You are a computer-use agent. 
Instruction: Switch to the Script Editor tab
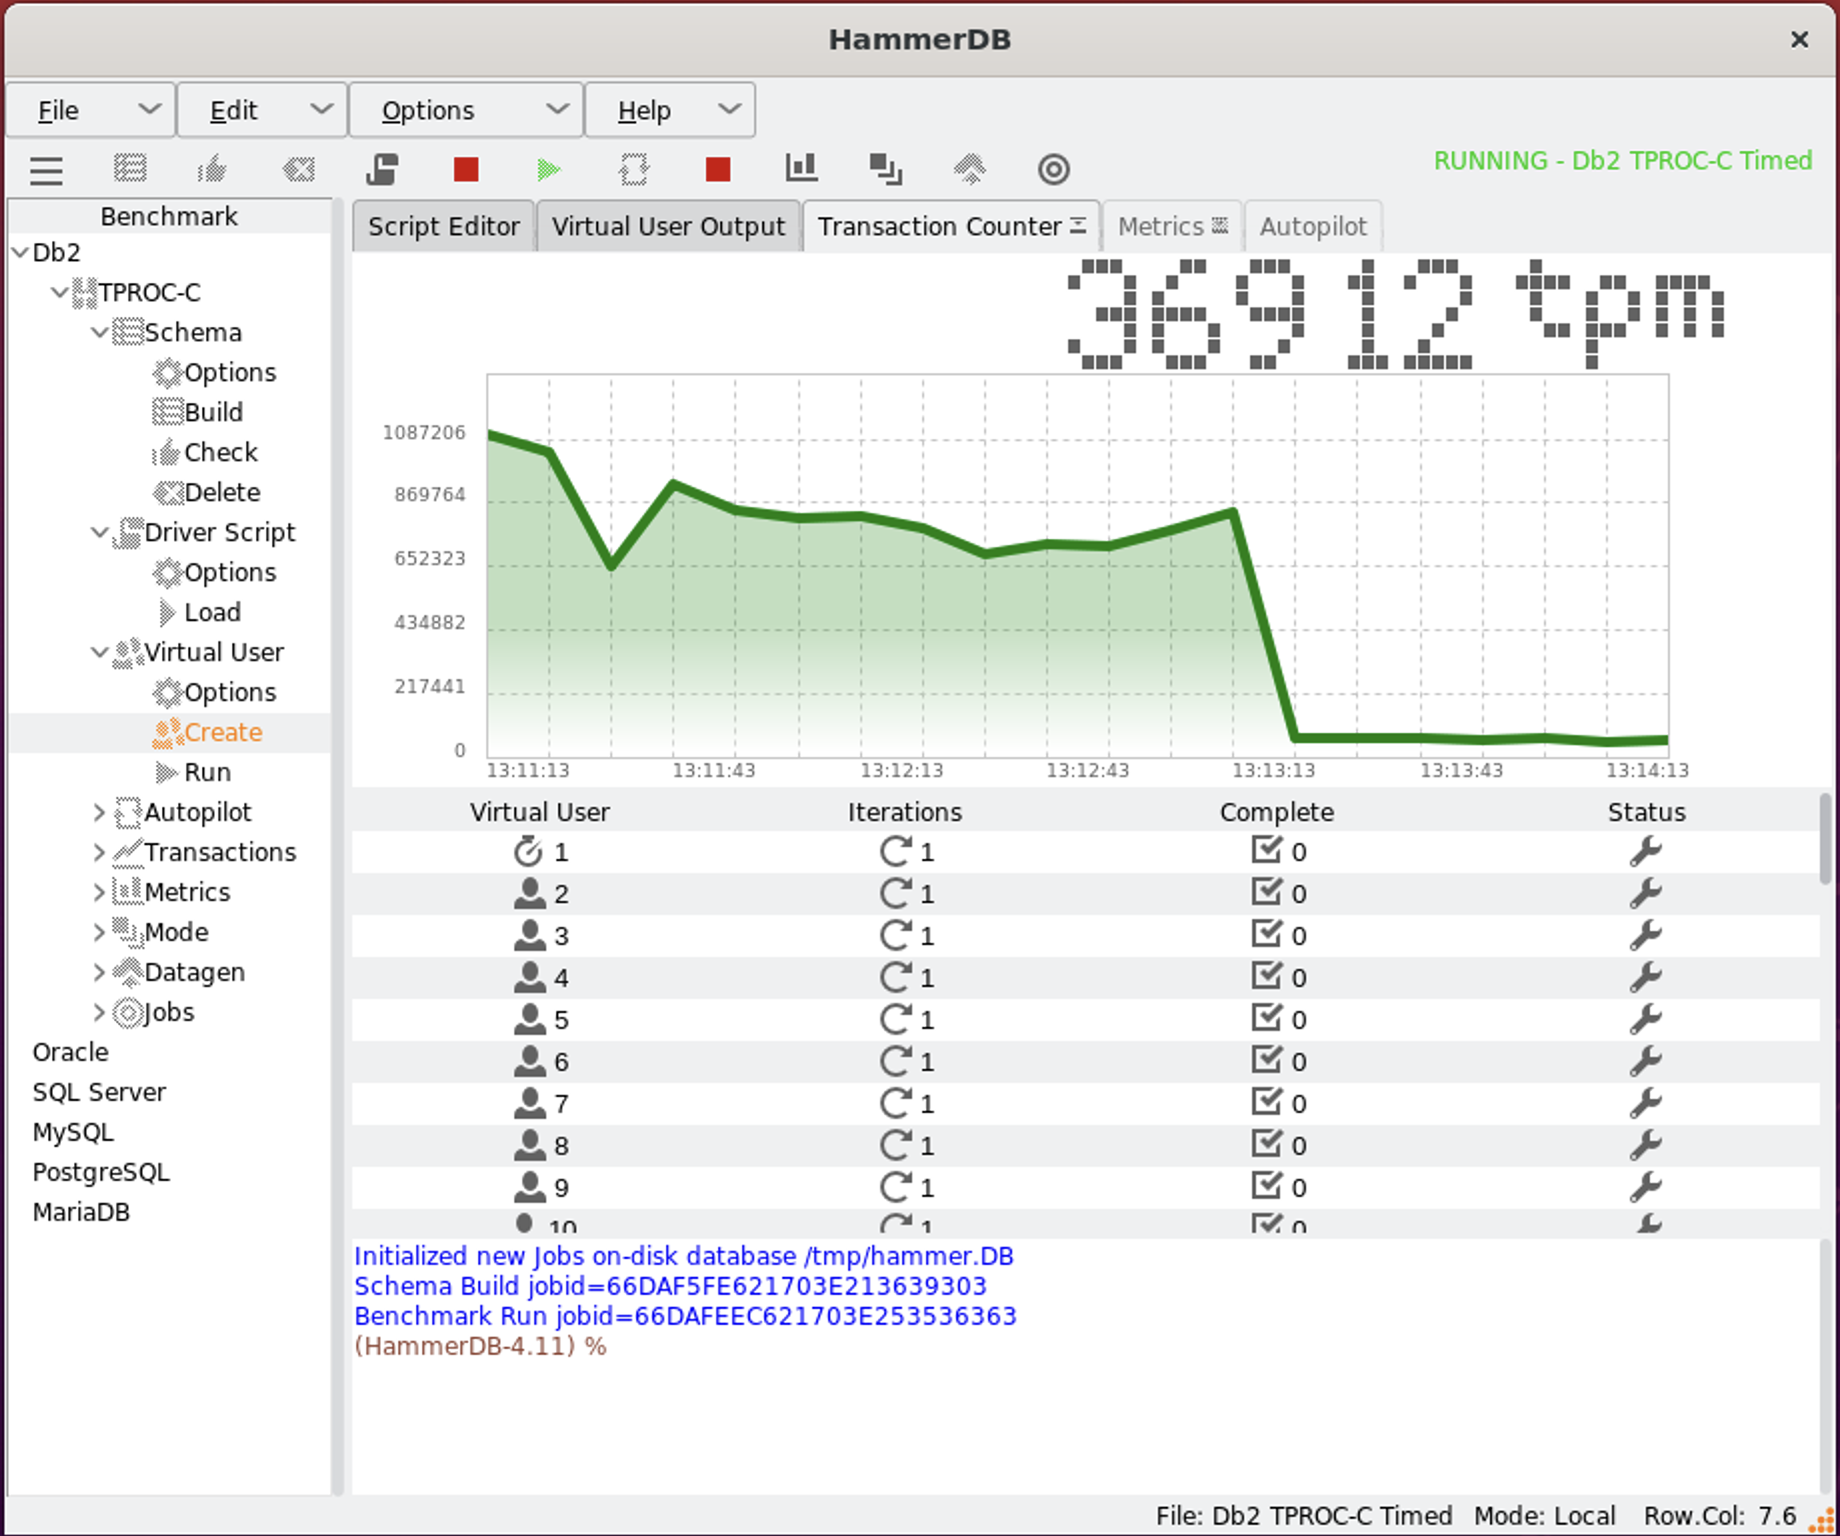pyautogui.click(x=444, y=227)
